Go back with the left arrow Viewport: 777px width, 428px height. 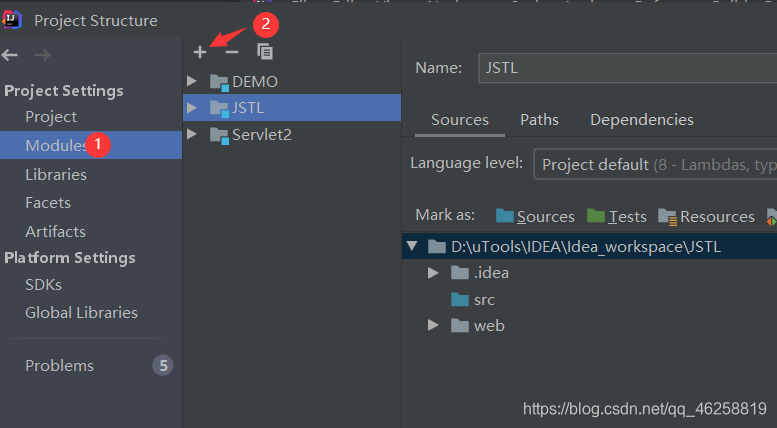[10, 55]
